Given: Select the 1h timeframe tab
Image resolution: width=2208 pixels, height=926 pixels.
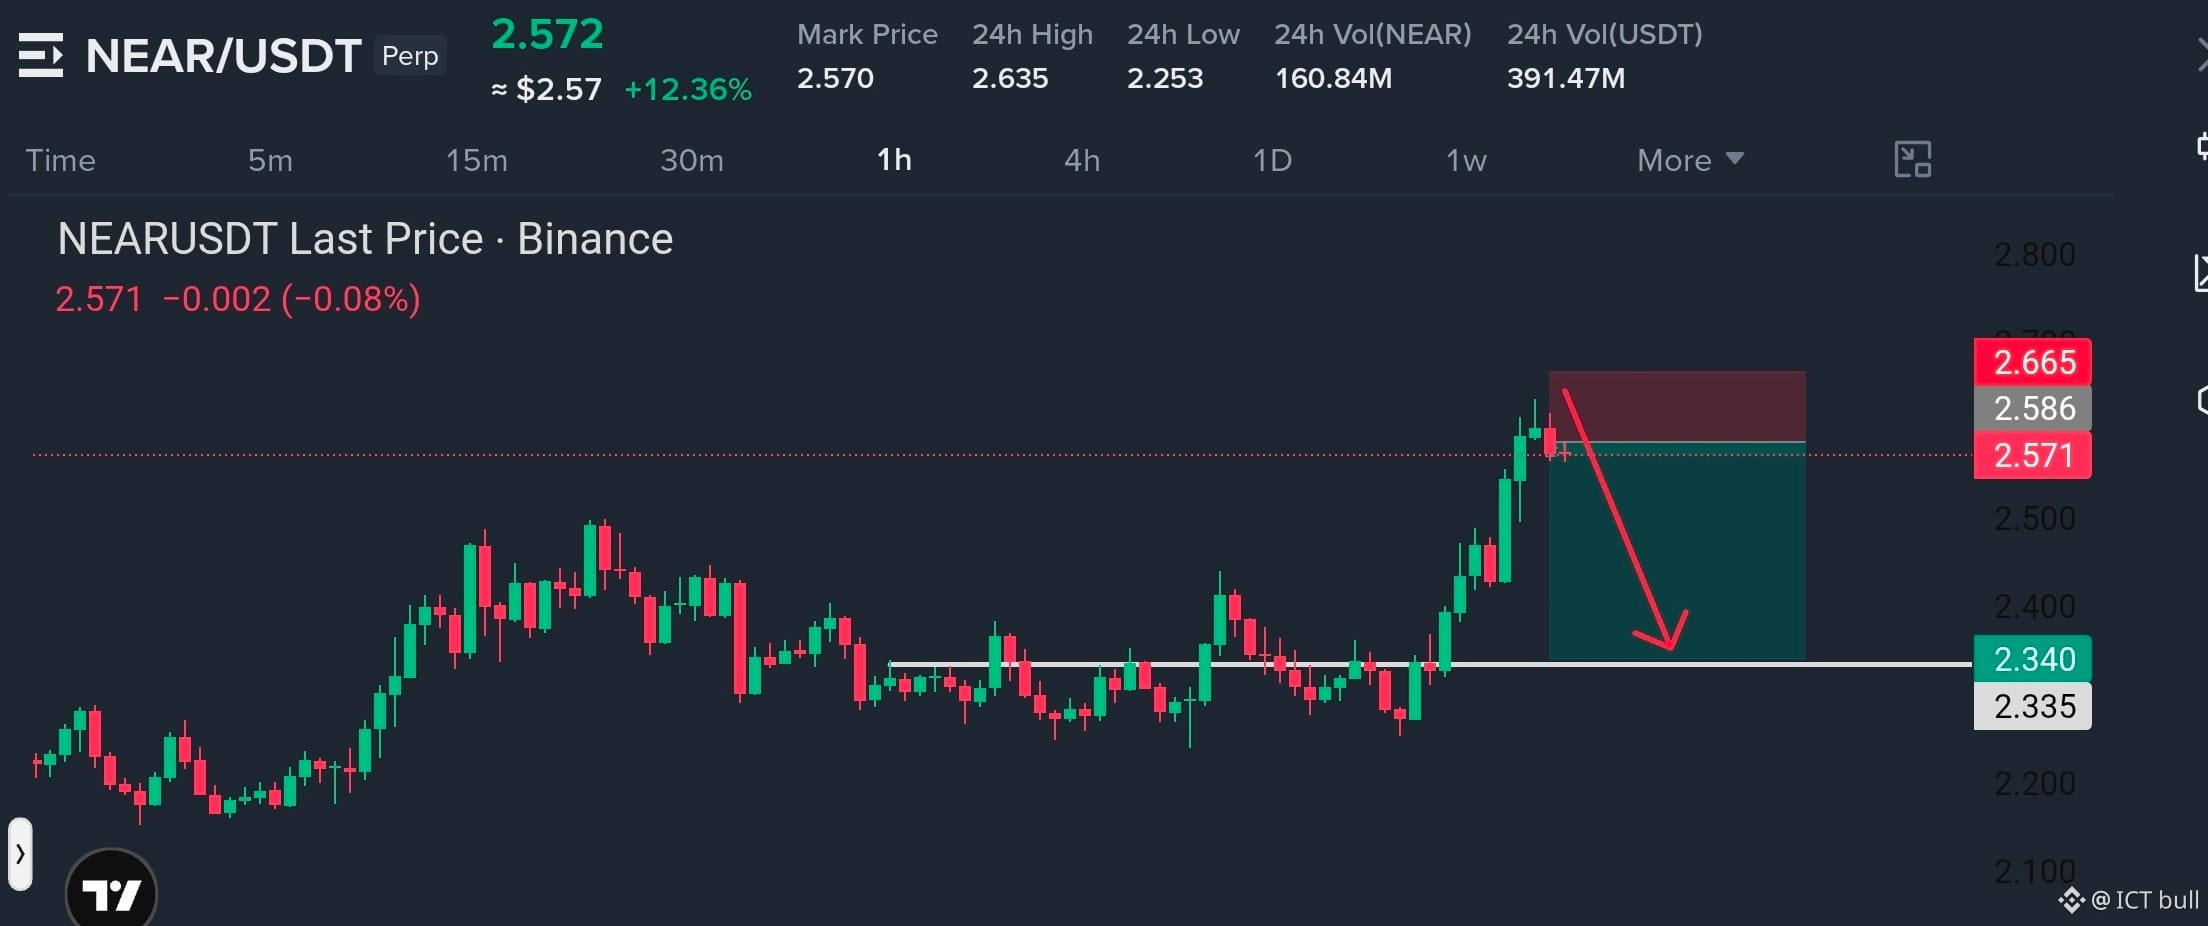Looking at the screenshot, I should (894, 160).
